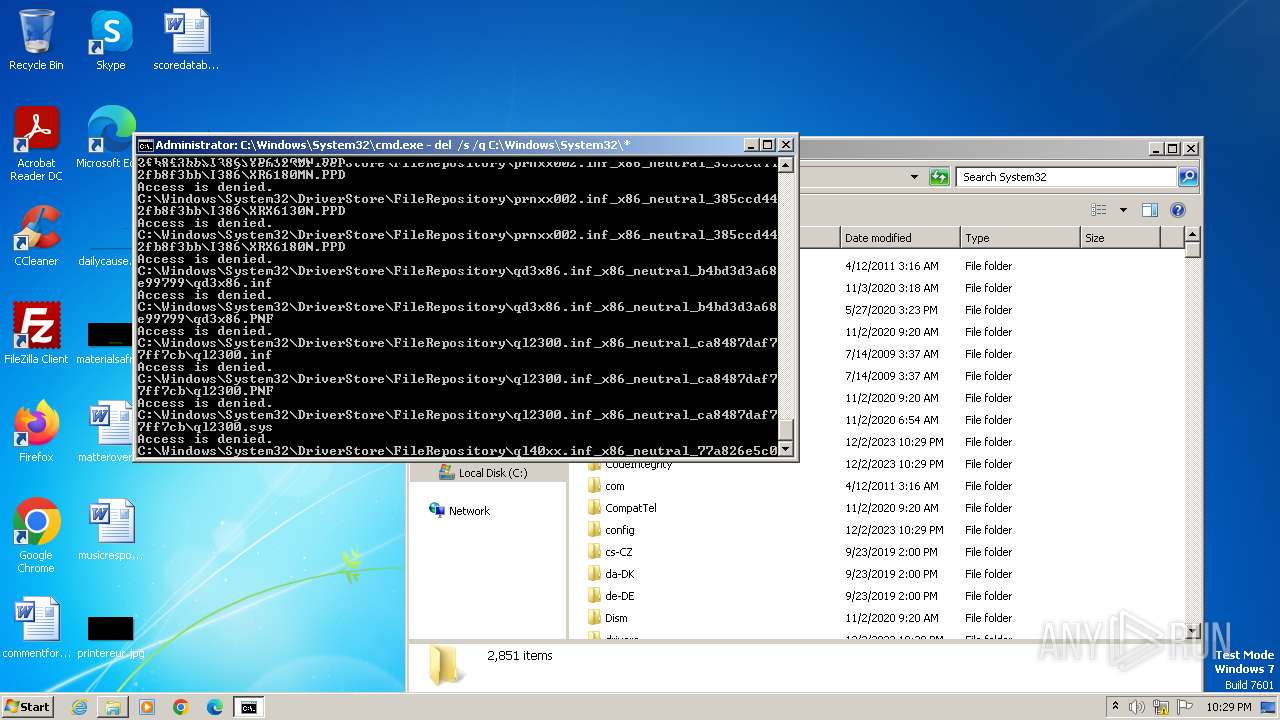Select the config folder

(611, 530)
